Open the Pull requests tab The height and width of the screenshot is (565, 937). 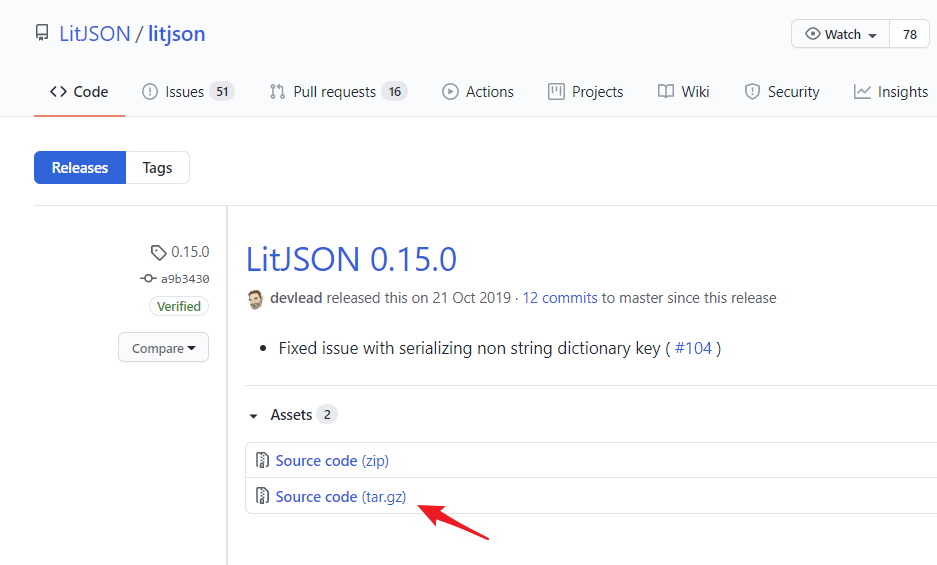point(338,91)
